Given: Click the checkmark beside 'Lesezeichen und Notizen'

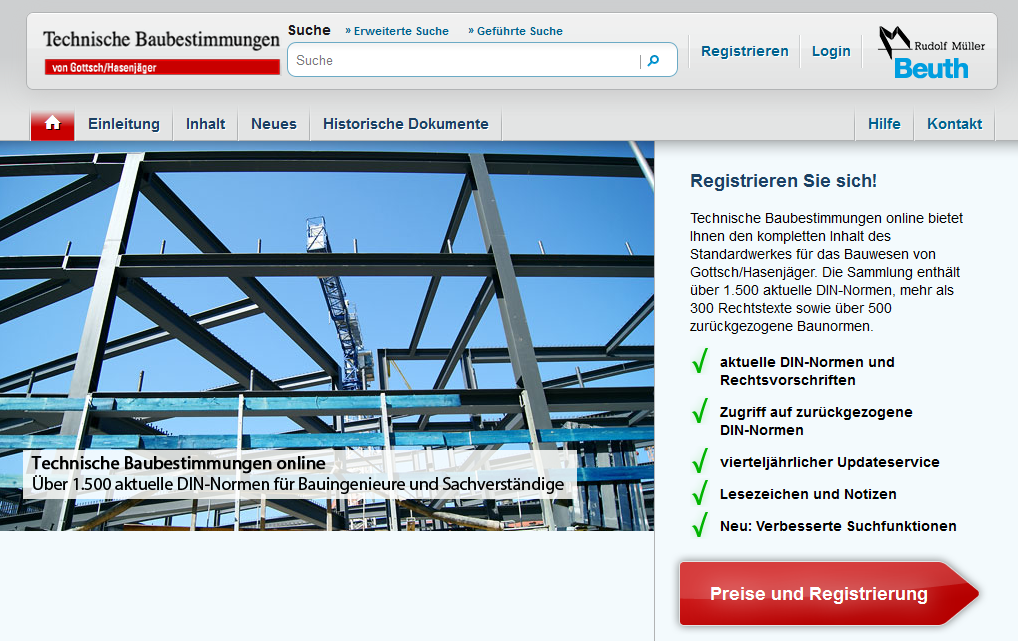Looking at the screenshot, I should [x=700, y=492].
